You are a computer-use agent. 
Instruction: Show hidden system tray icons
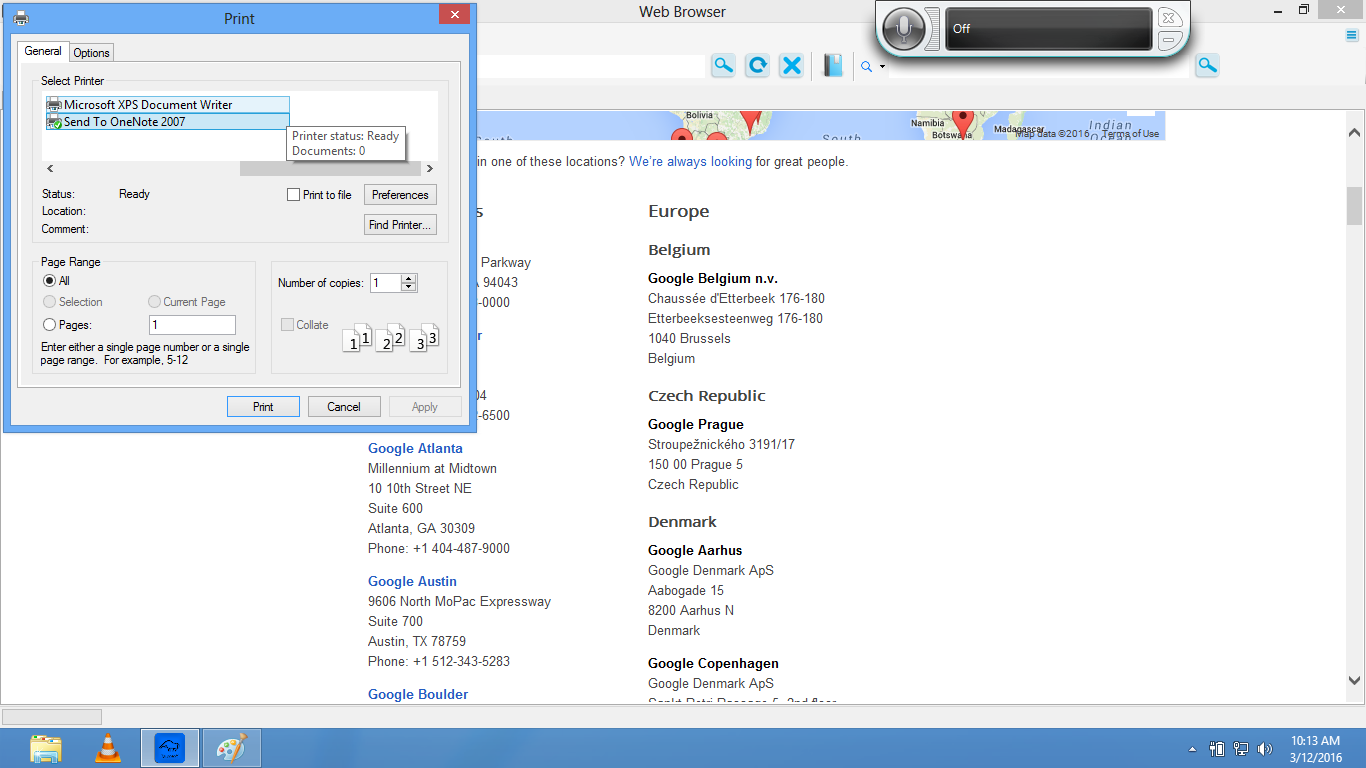[1192, 749]
